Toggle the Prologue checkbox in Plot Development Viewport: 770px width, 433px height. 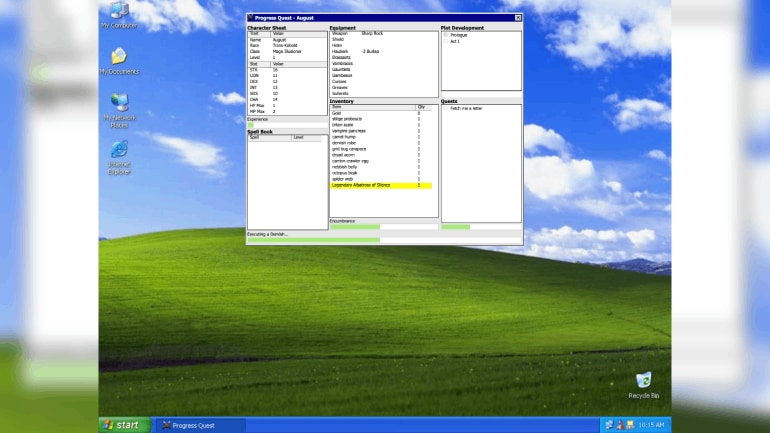(x=446, y=35)
